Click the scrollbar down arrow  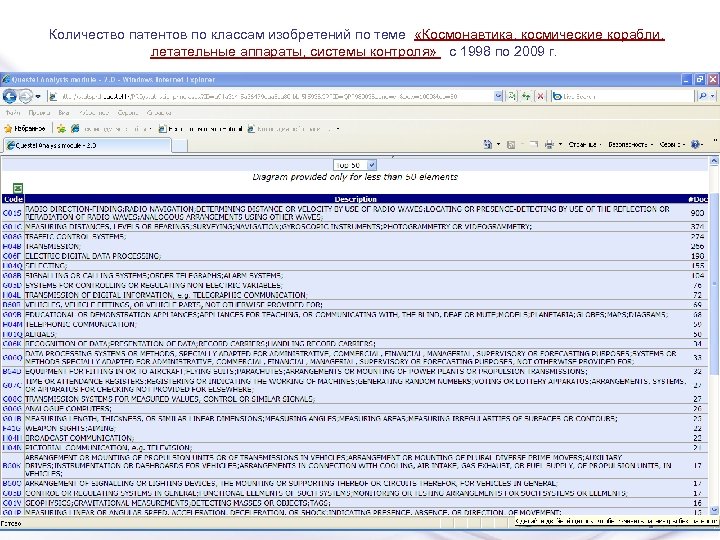pos(714,510)
